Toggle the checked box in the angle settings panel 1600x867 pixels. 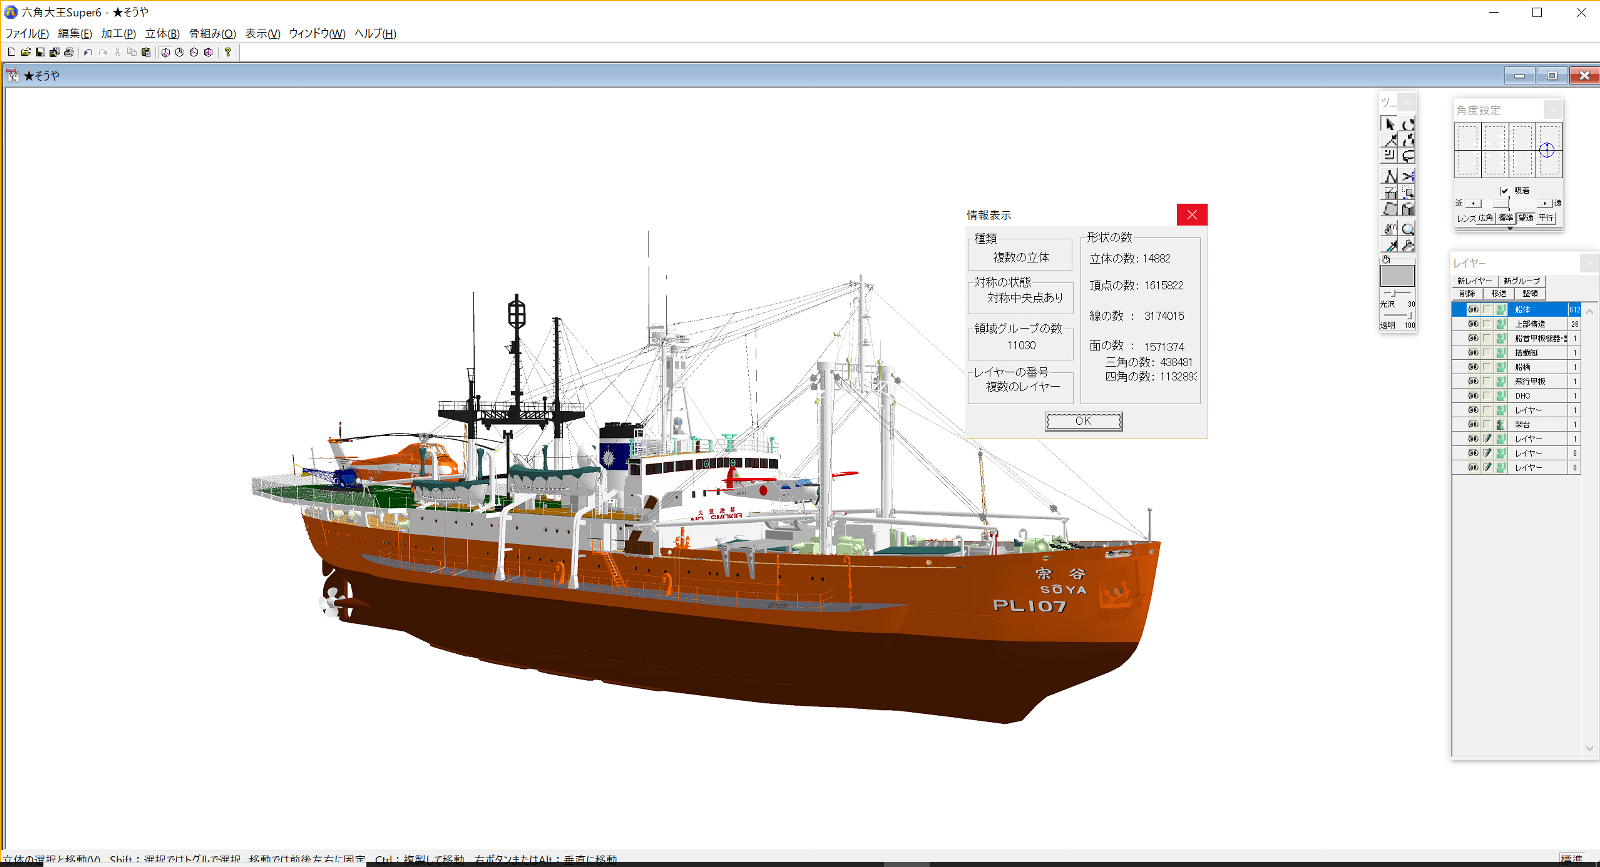pos(1504,190)
